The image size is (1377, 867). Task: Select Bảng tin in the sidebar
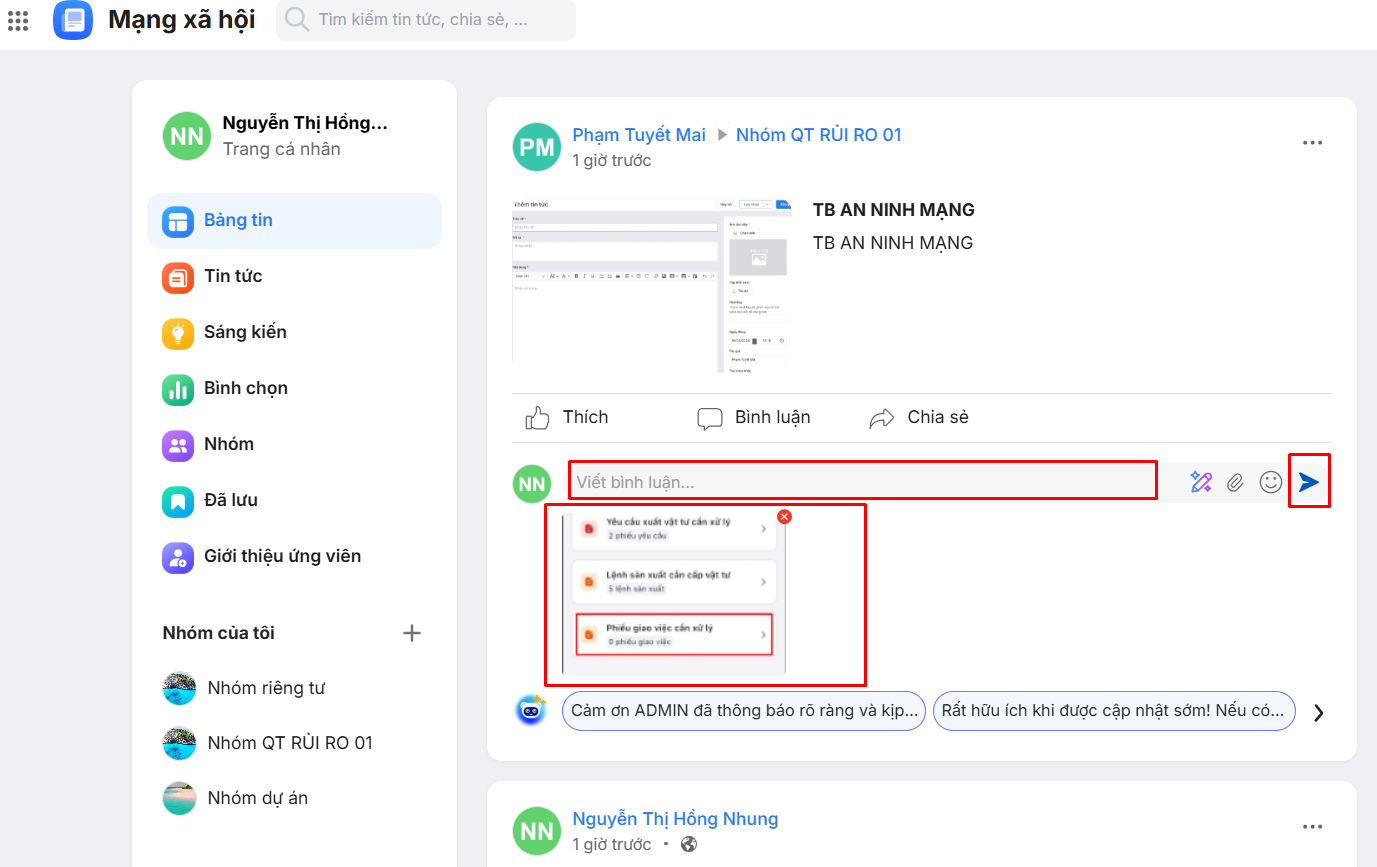click(x=294, y=220)
